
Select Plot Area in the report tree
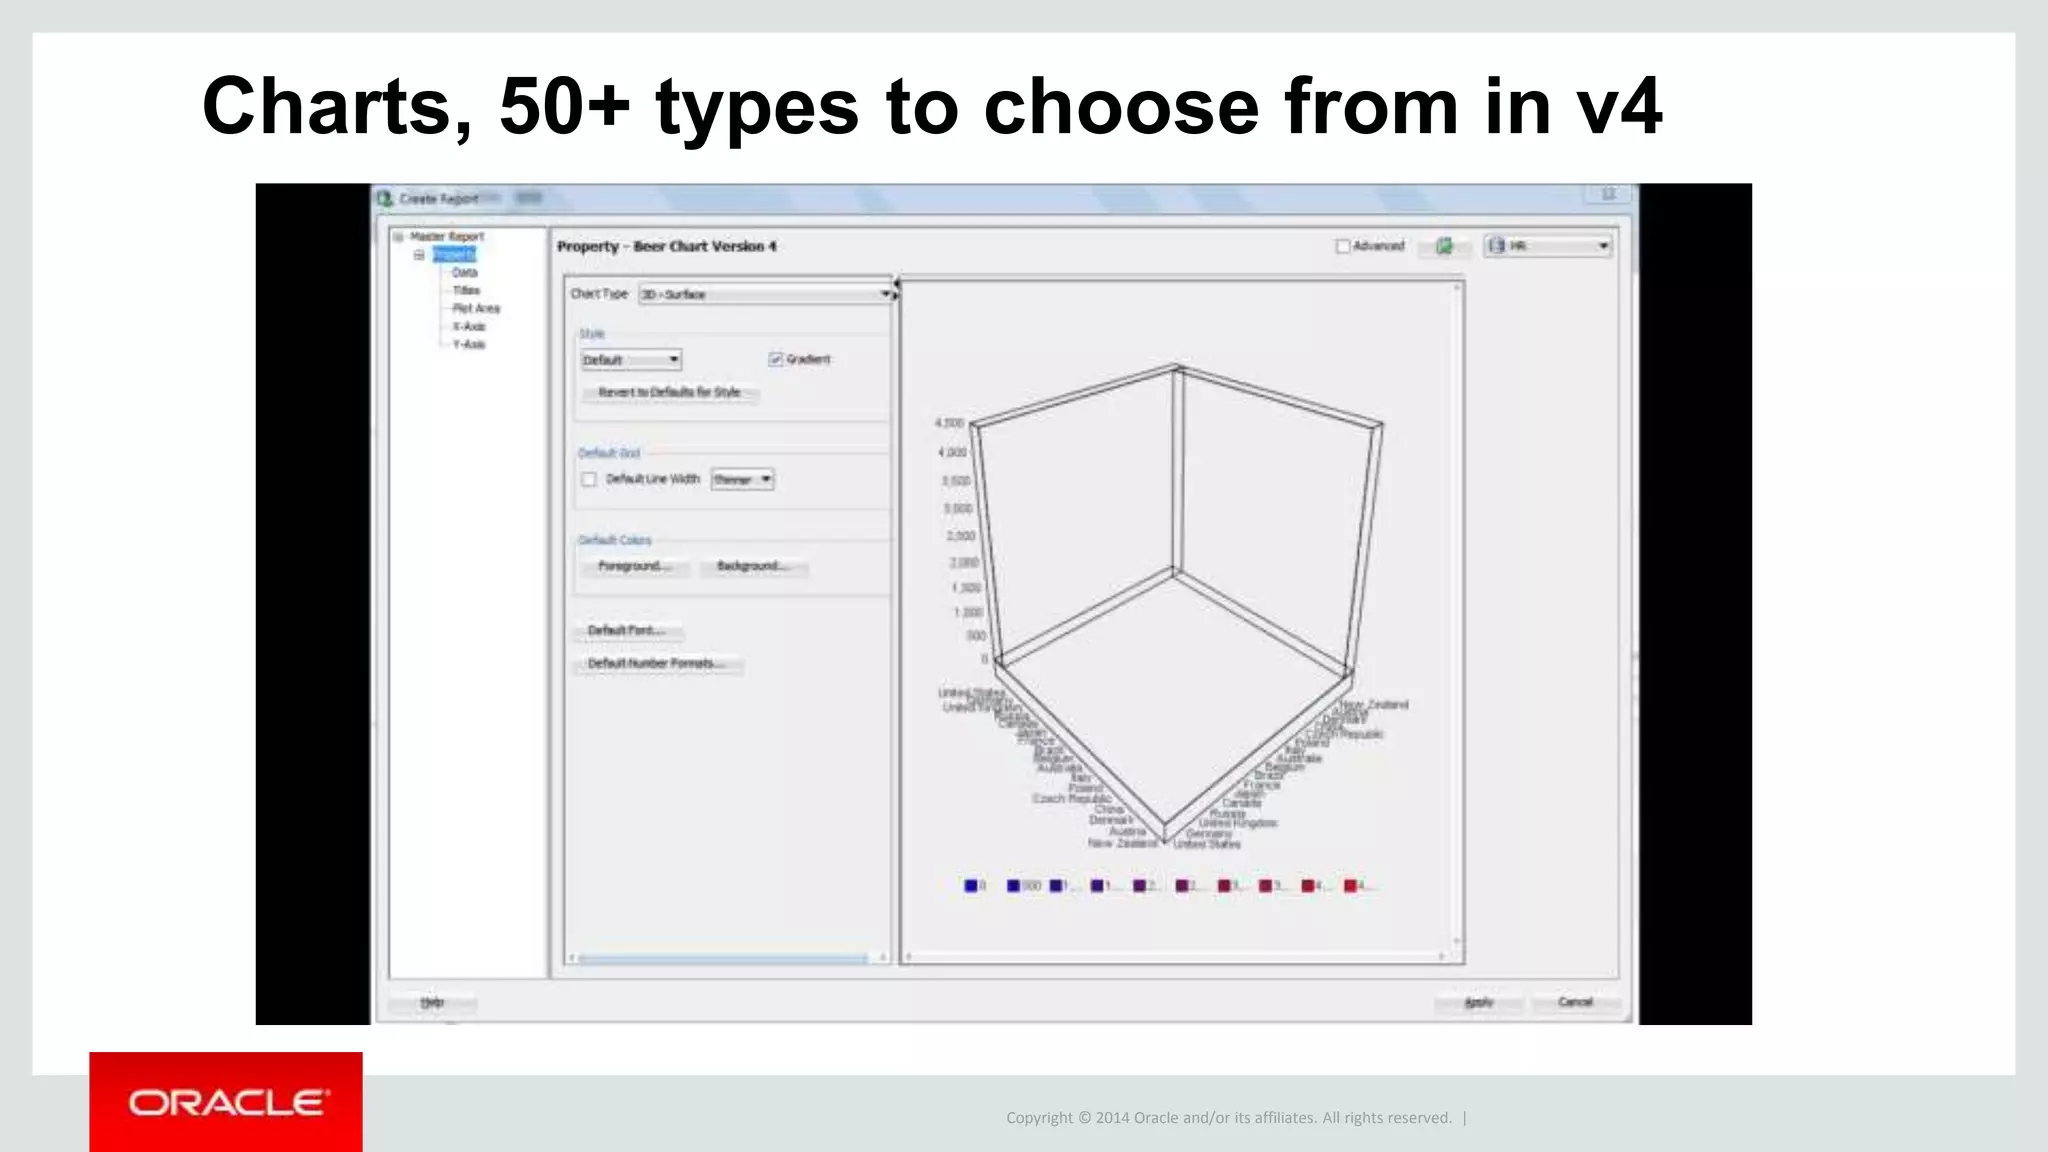476,309
